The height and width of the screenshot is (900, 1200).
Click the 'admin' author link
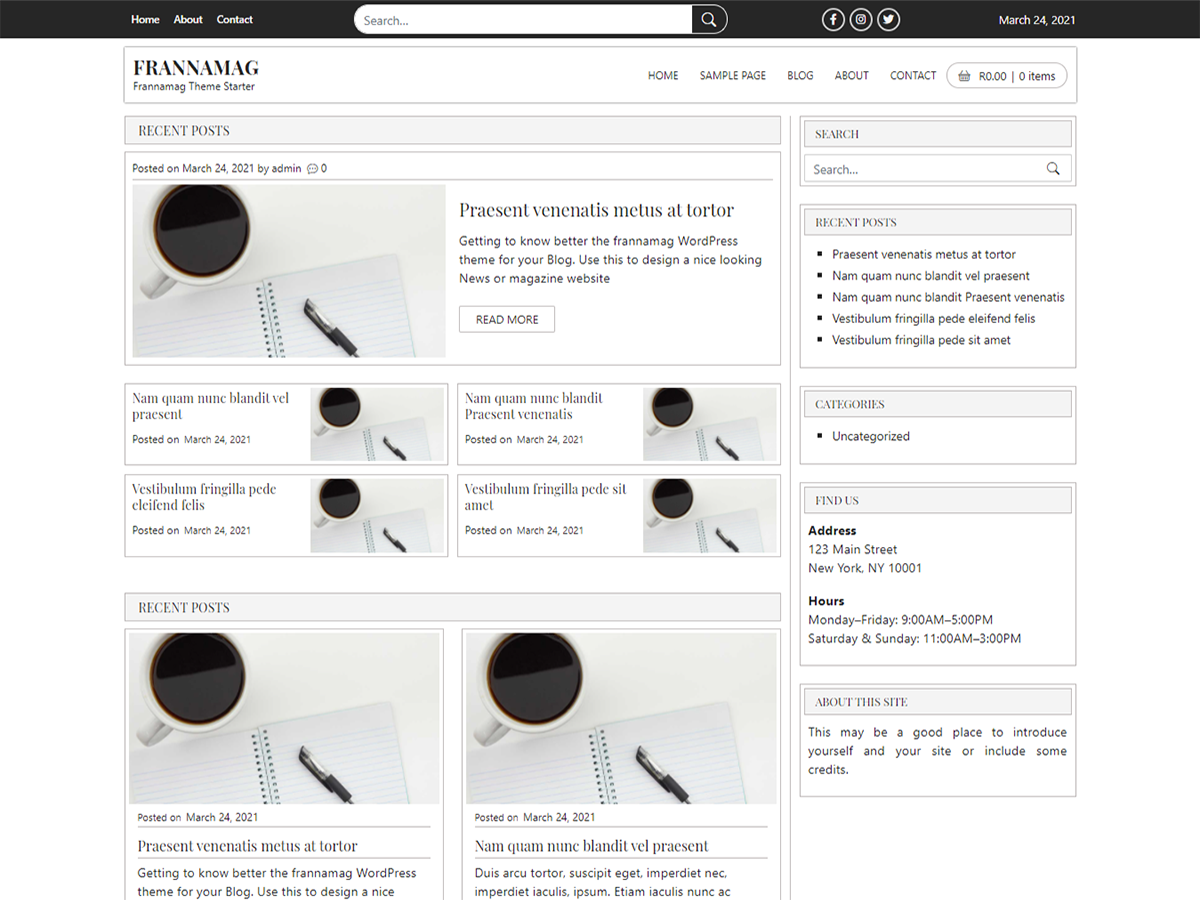click(x=286, y=168)
